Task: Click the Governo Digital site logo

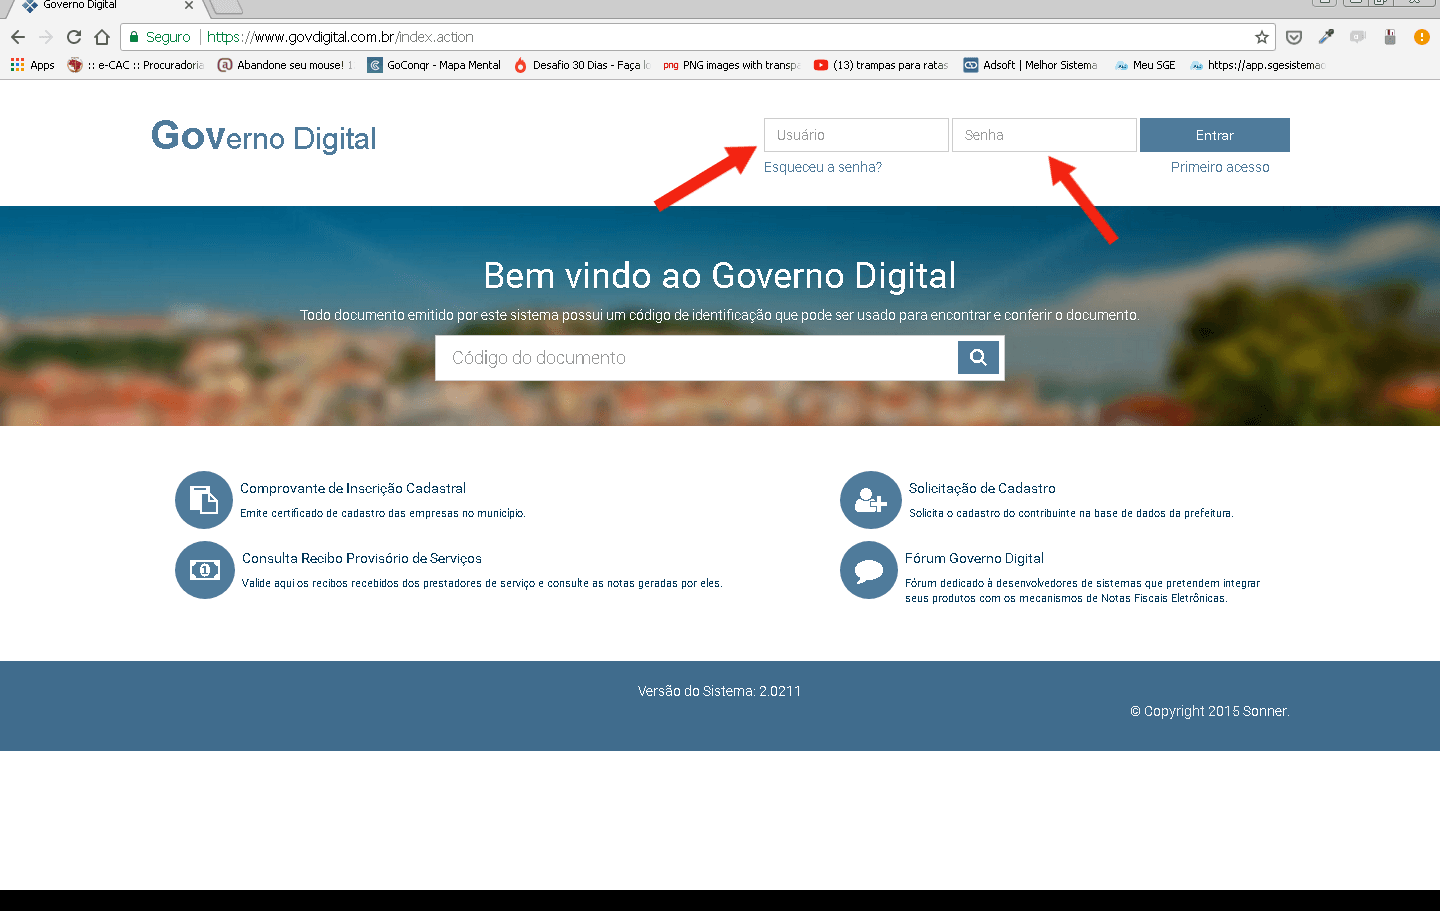Action: [x=264, y=137]
